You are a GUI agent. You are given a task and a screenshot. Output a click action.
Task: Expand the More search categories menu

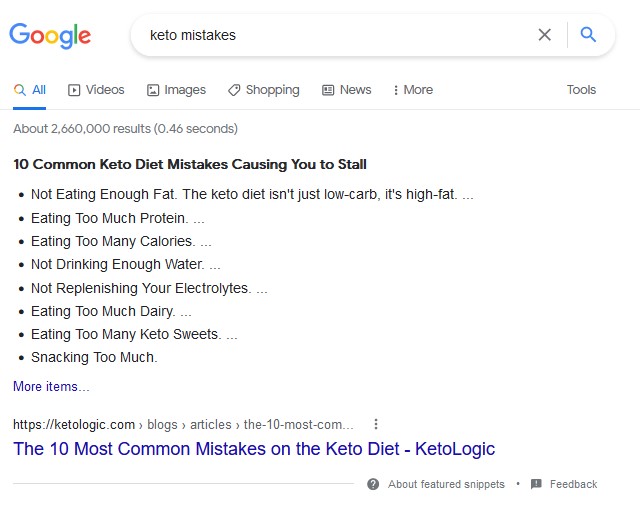point(413,90)
